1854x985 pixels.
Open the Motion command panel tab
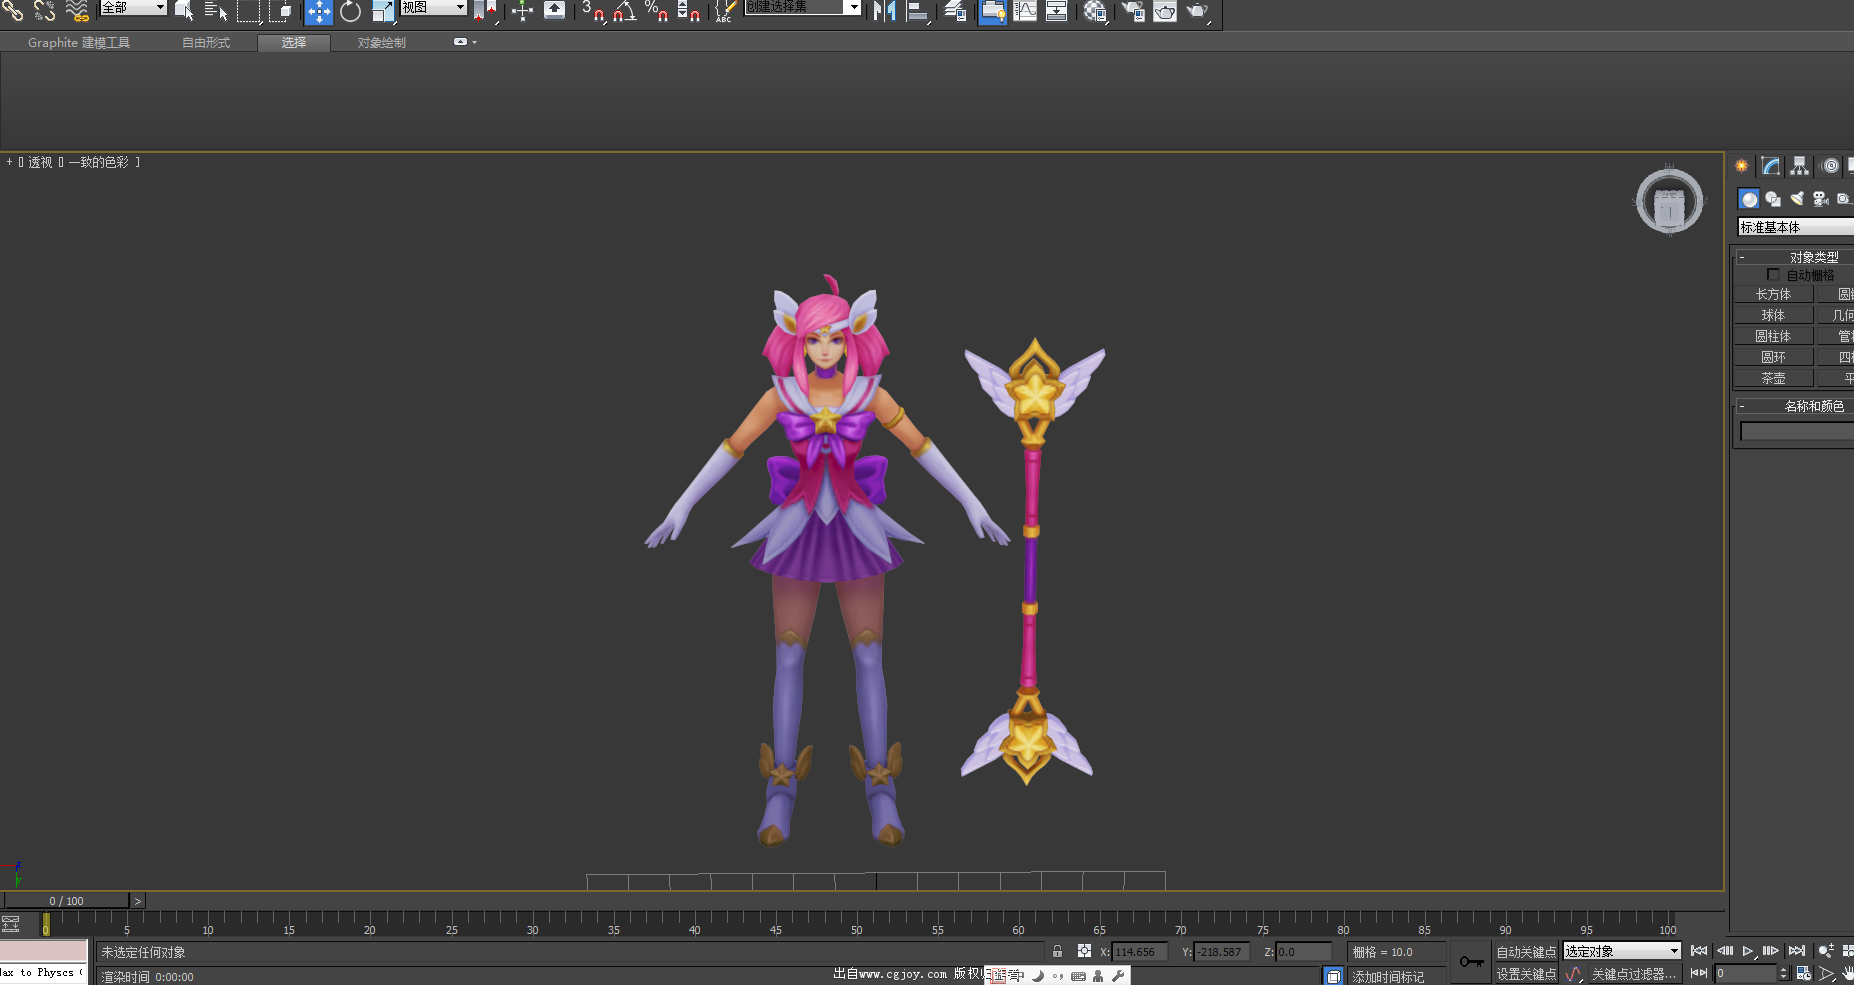click(x=1830, y=166)
